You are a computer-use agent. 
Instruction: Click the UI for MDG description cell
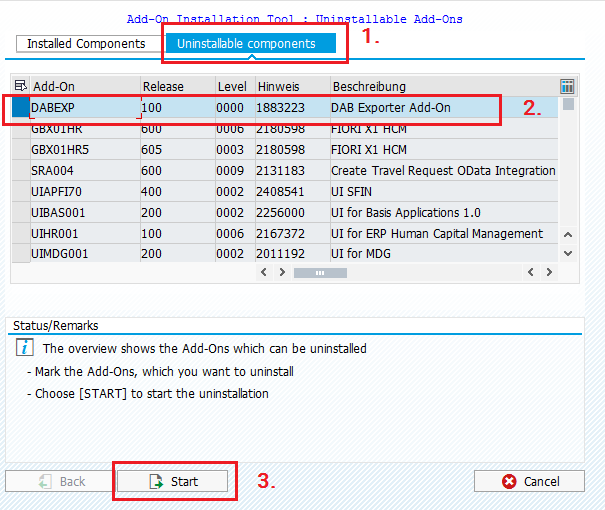tap(440, 254)
